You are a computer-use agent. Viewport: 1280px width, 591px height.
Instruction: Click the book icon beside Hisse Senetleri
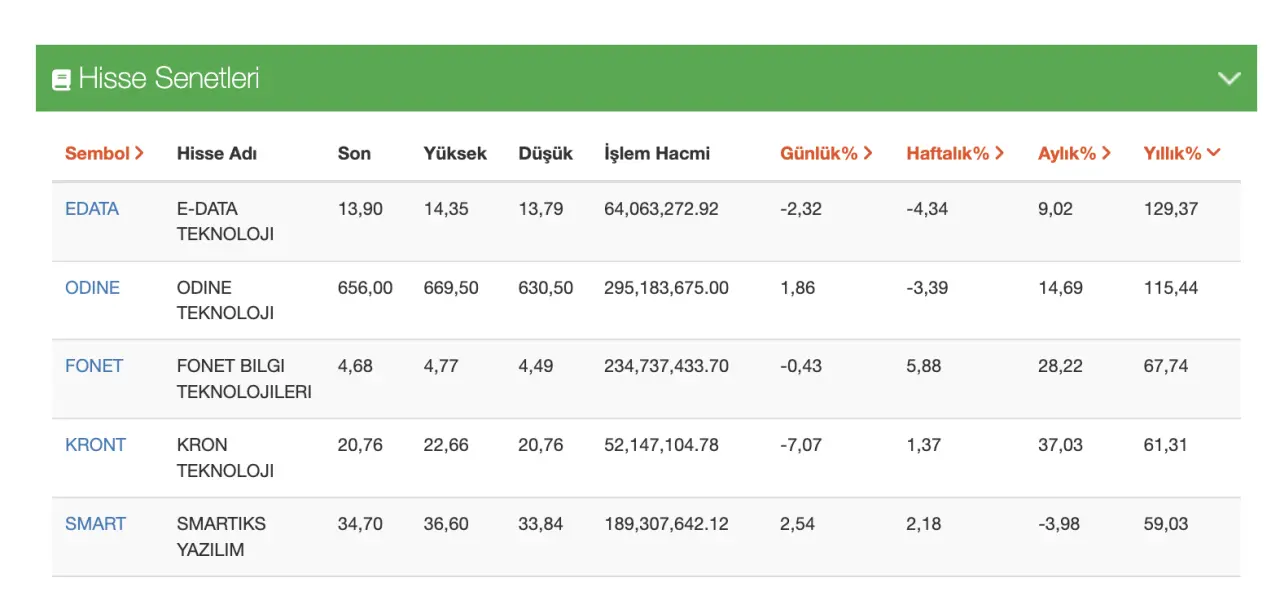pos(61,79)
